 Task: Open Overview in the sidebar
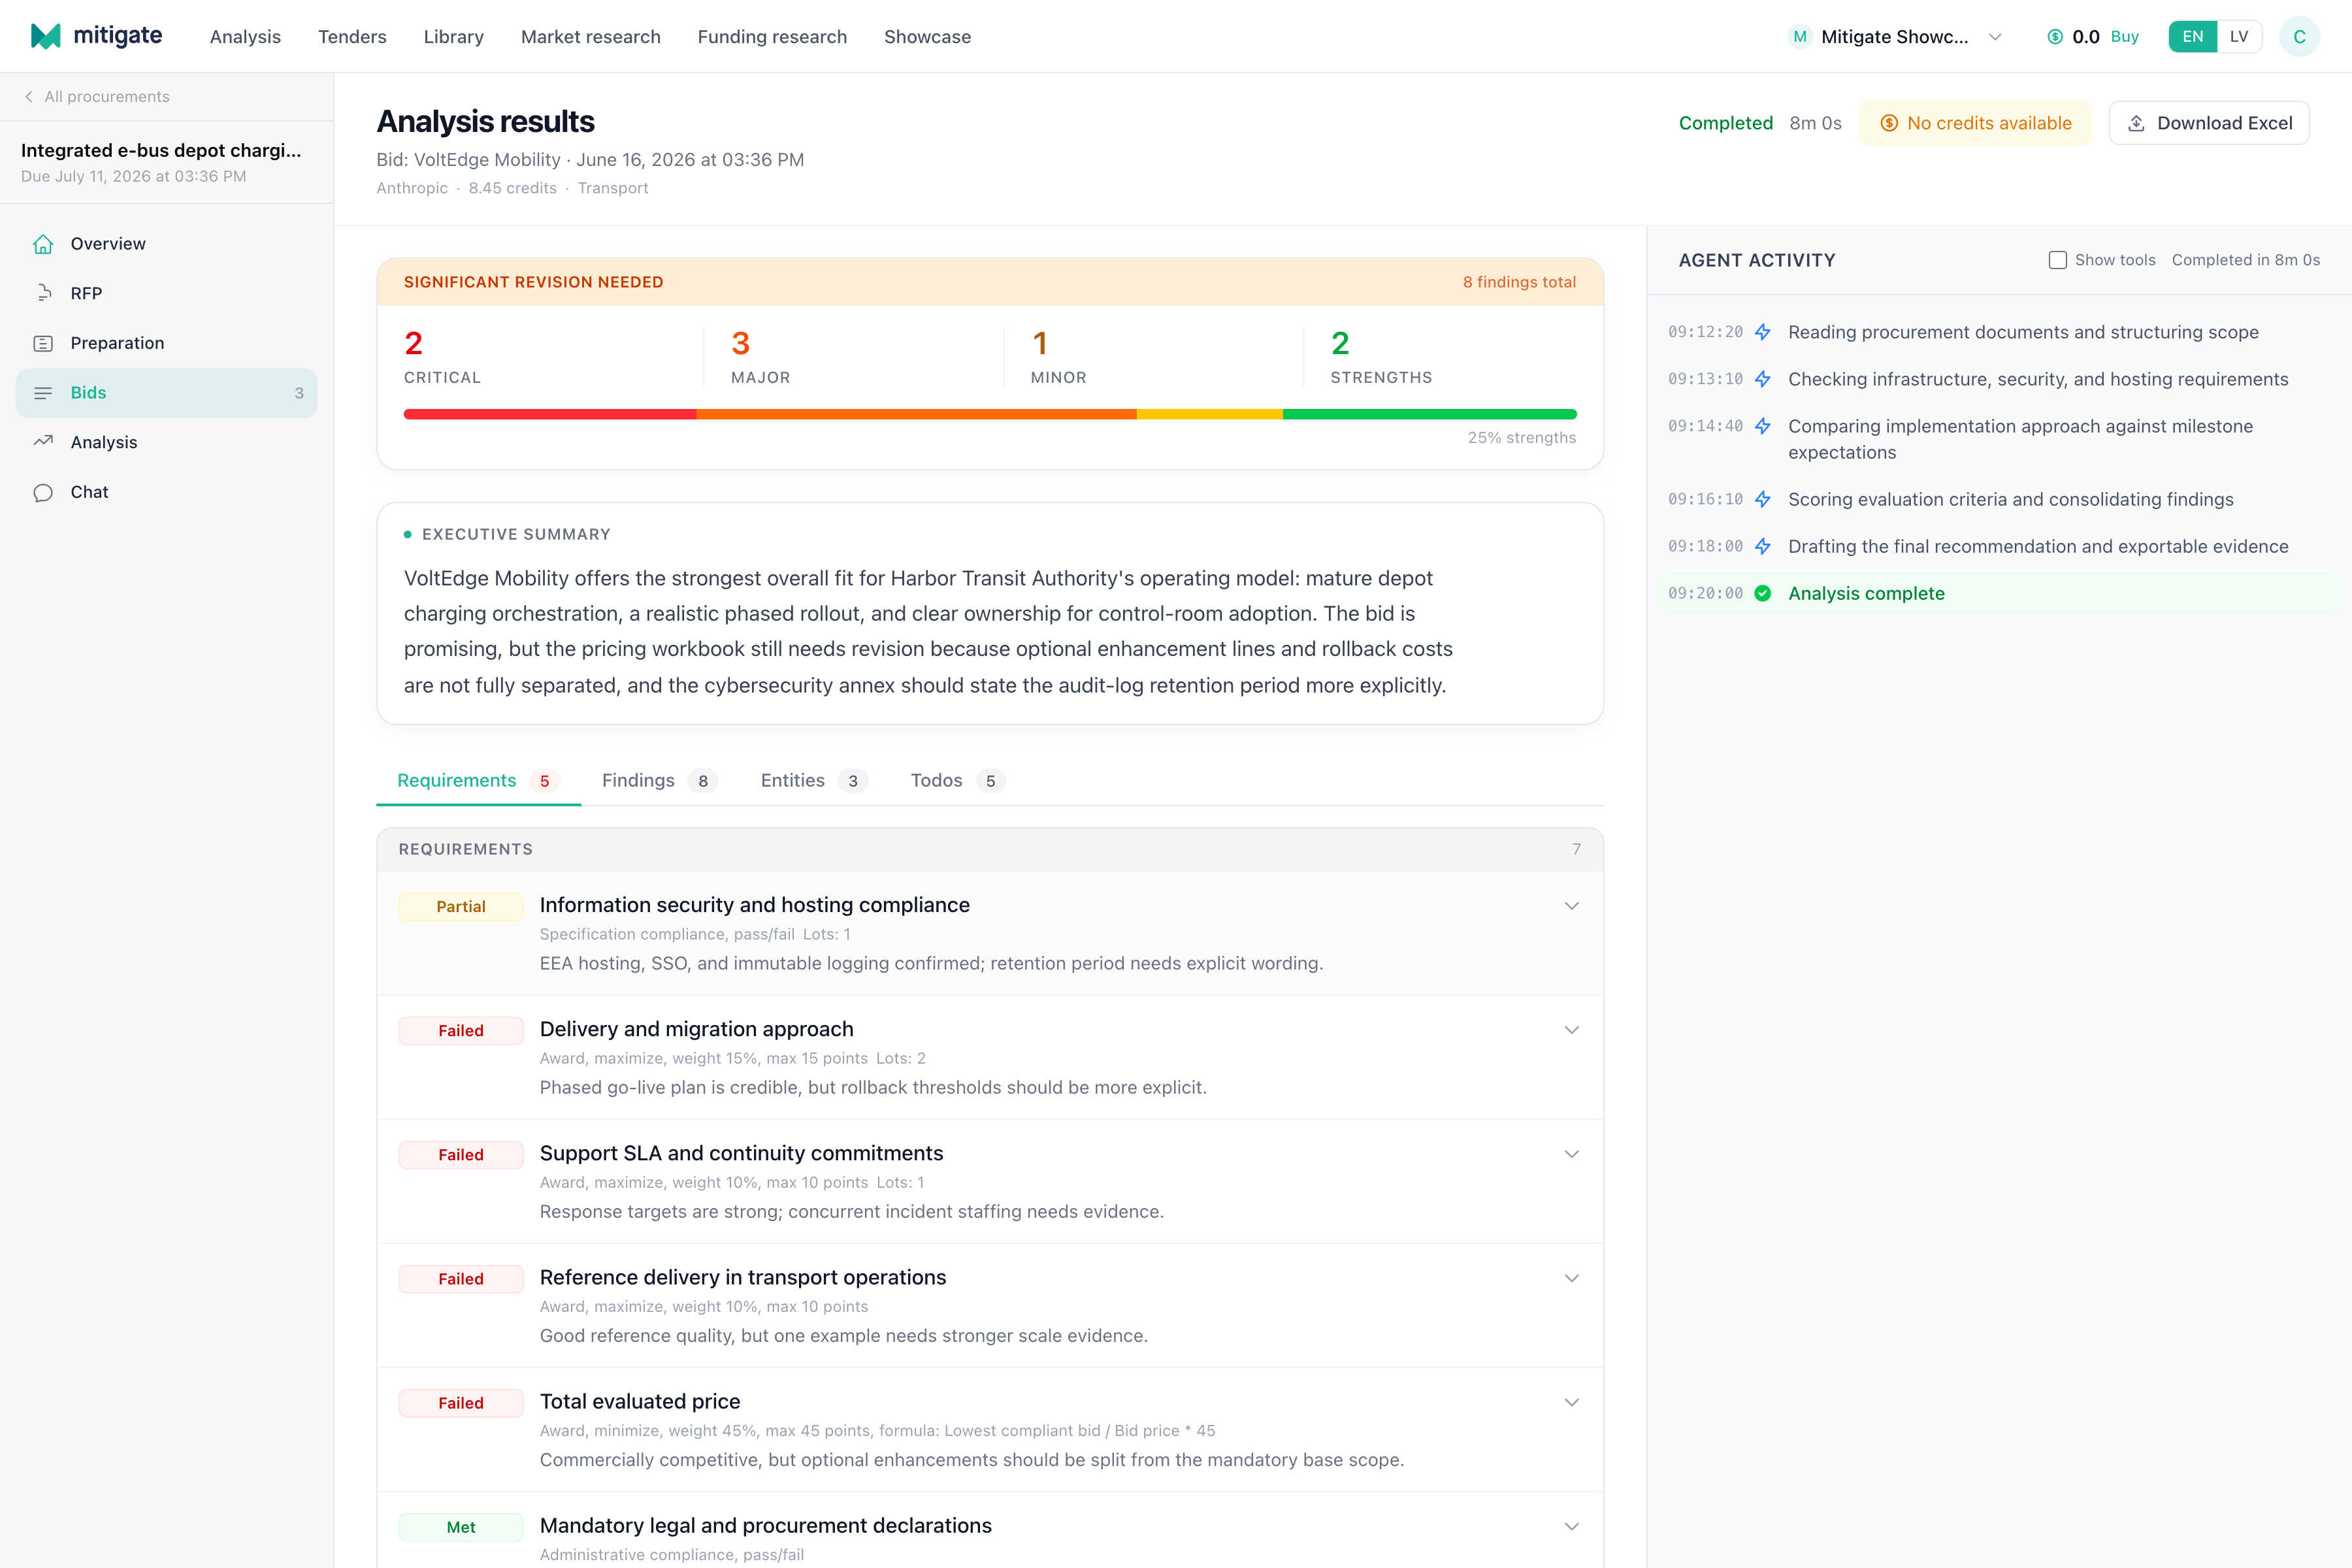point(166,244)
